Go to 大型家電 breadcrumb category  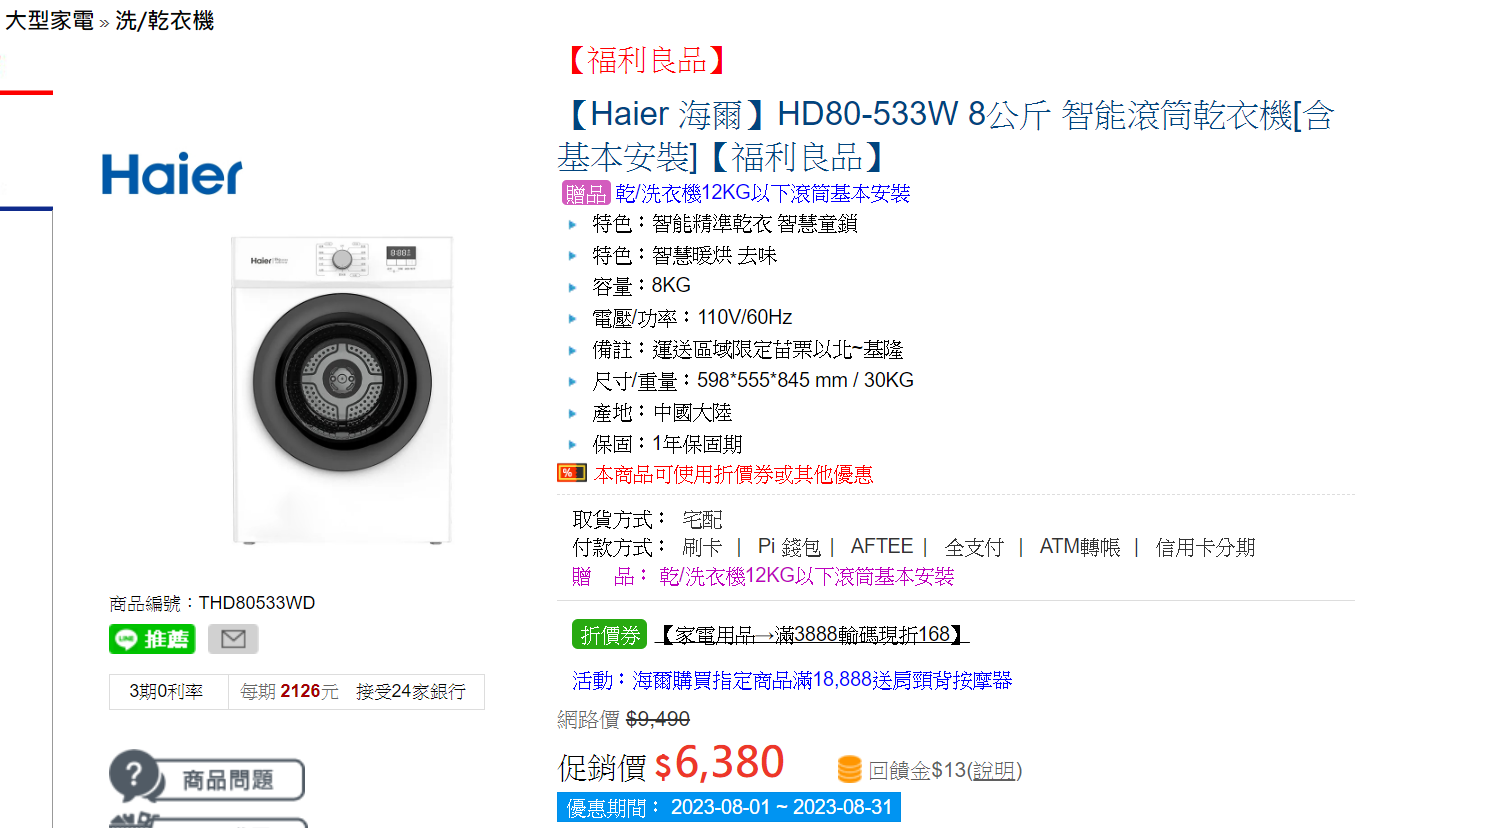click(49, 21)
